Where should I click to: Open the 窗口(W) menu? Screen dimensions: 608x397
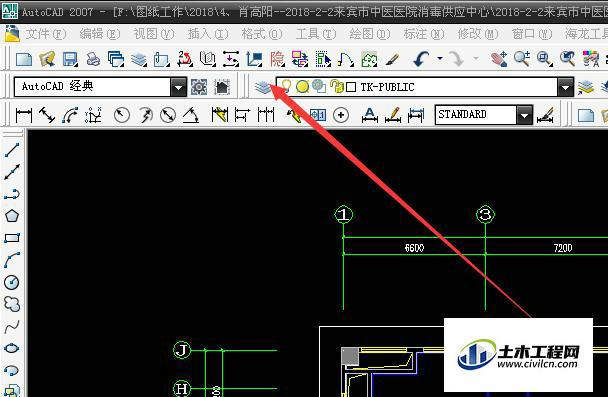(532, 34)
